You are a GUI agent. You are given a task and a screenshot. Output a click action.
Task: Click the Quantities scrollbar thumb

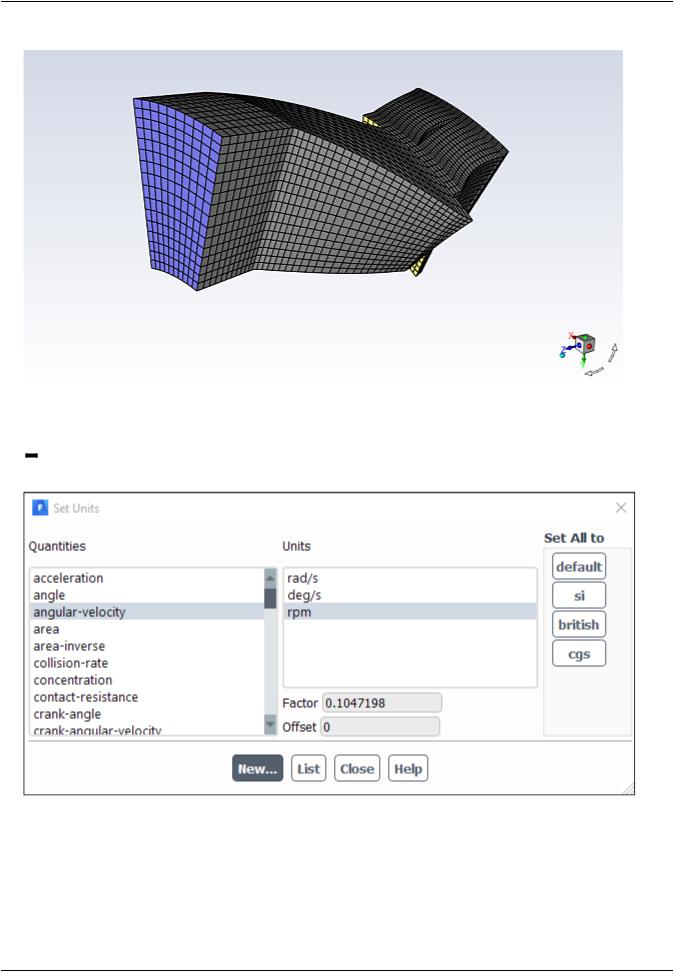click(x=270, y=598)
